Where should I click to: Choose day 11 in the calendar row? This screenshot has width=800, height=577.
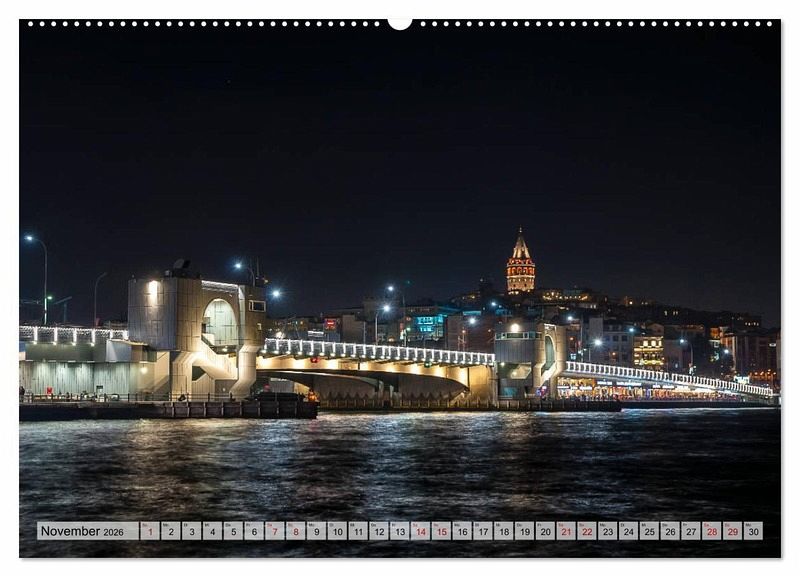(358, 531)
